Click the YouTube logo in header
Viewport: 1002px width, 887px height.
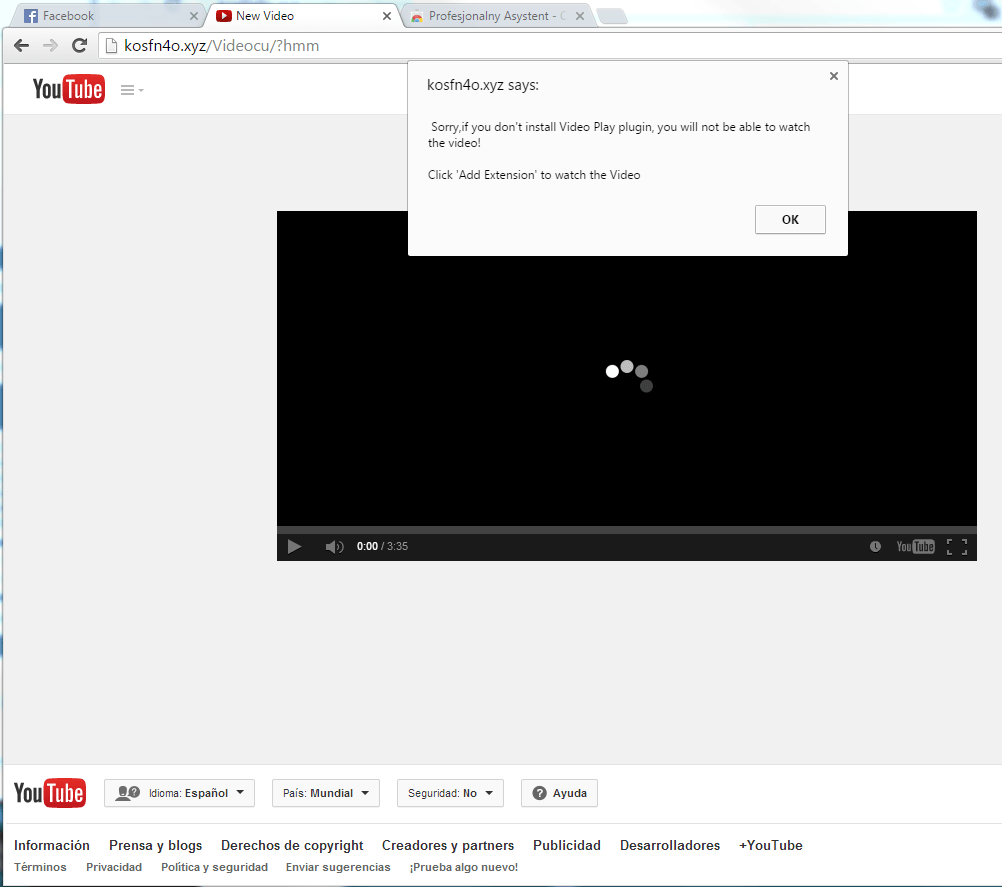68,89
